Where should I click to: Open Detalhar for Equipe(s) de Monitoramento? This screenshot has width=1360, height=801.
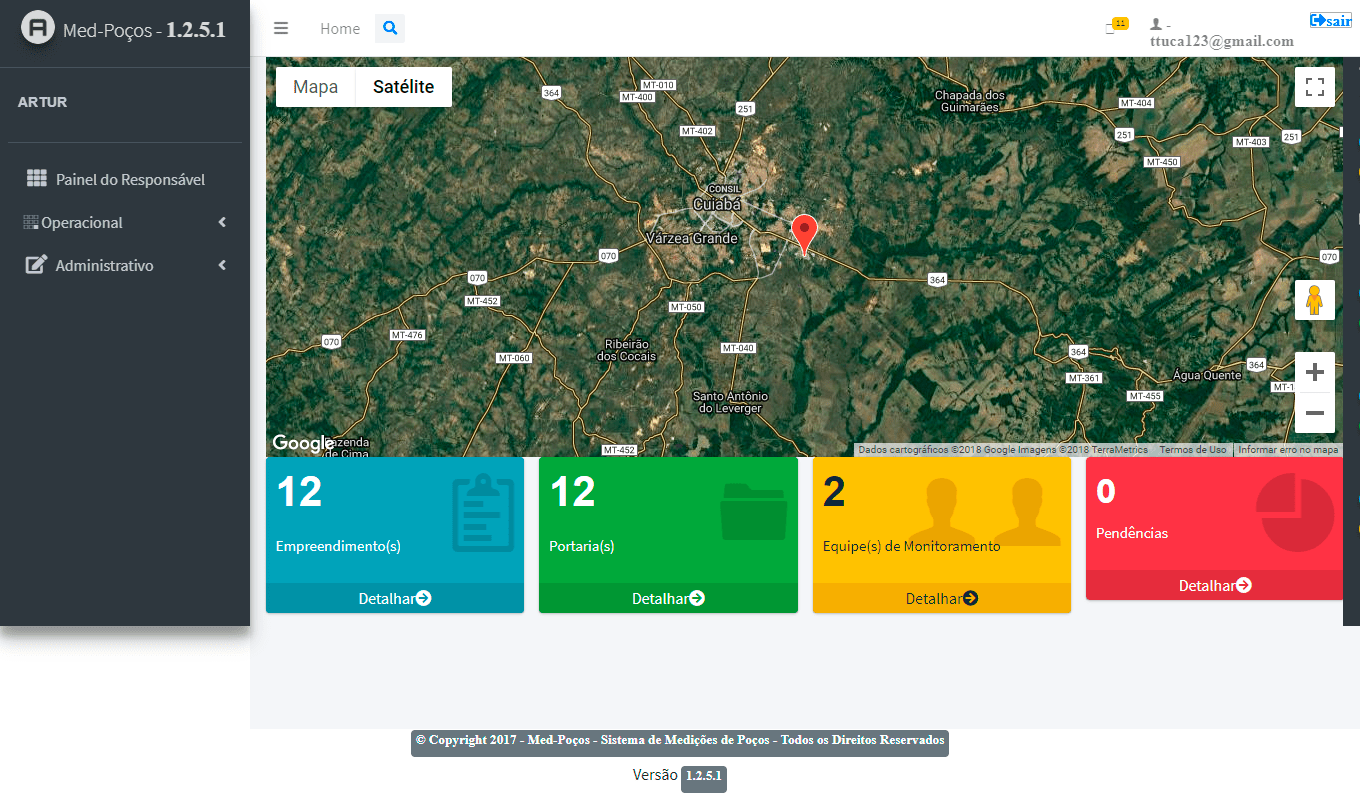pyautogui.click(x=941, y=598)
